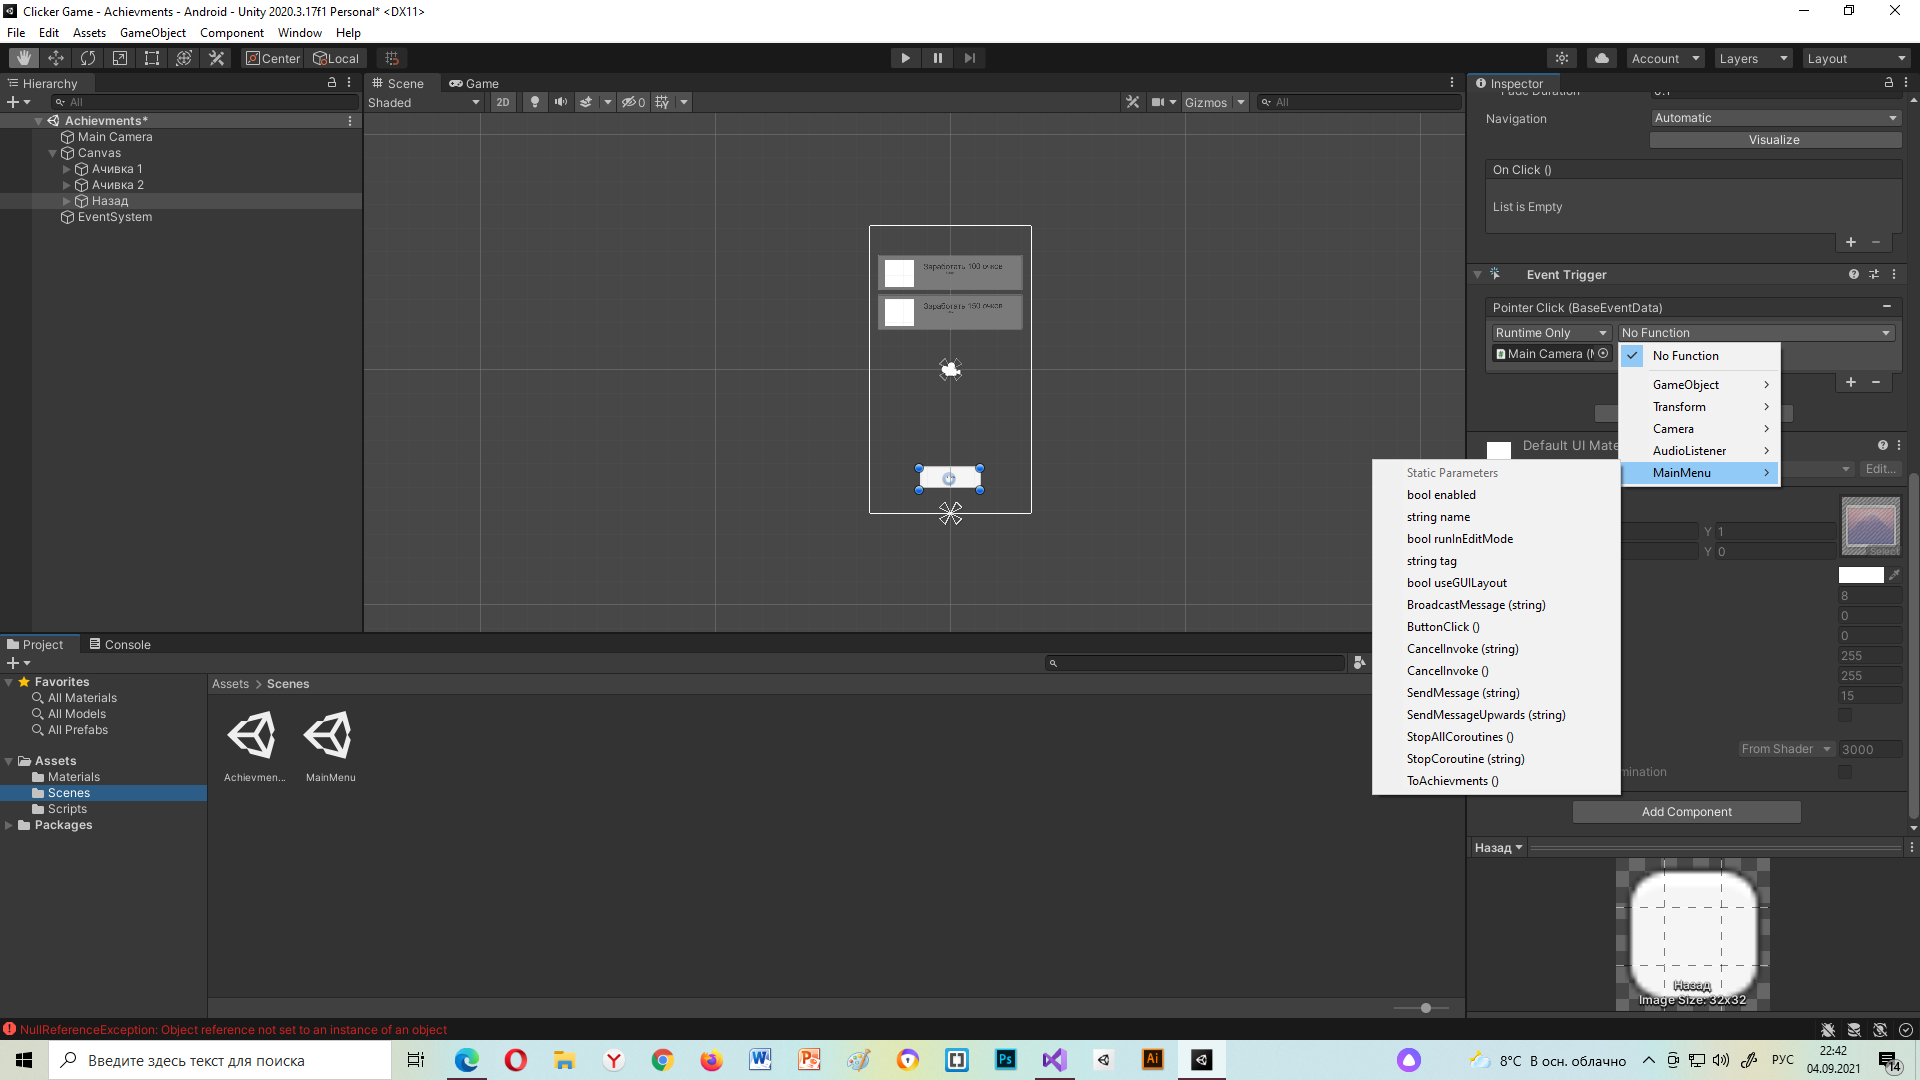1920x1080 pixels.
Task: Select the Rotate tool
Action: tap(88, 58)
